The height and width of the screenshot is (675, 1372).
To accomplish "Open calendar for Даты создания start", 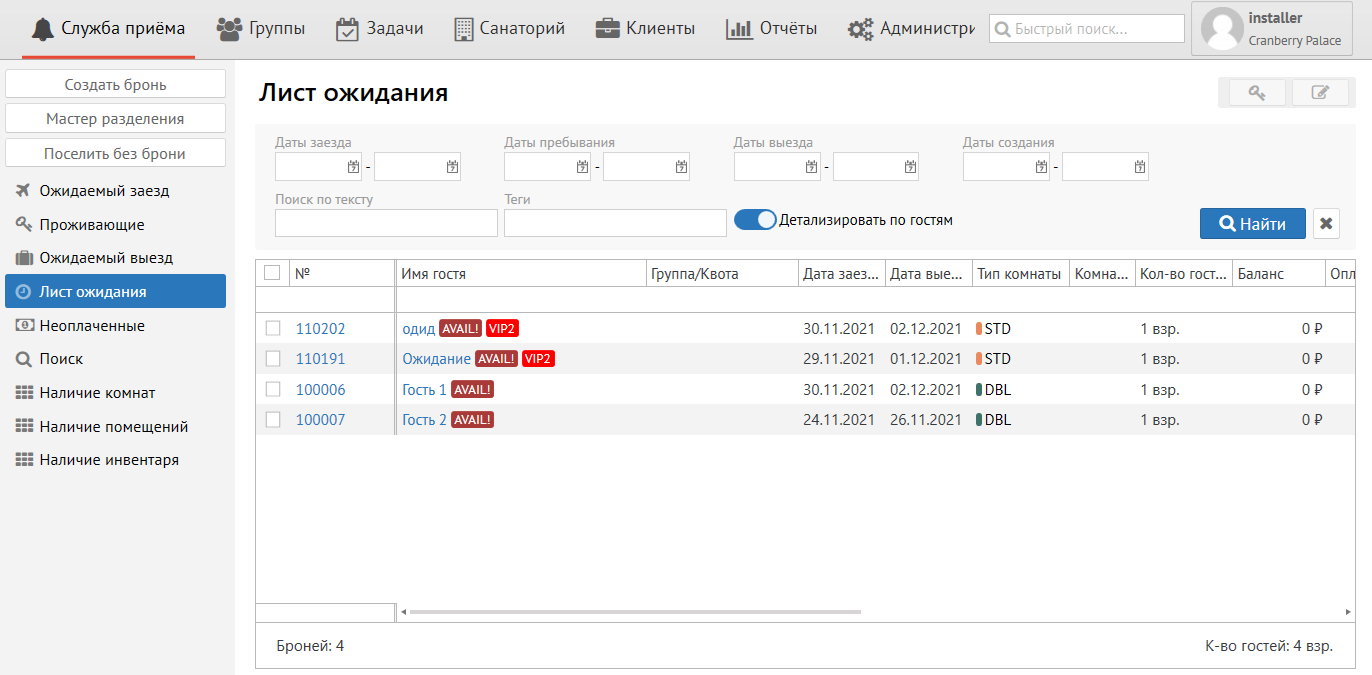I will (1041, 167).
